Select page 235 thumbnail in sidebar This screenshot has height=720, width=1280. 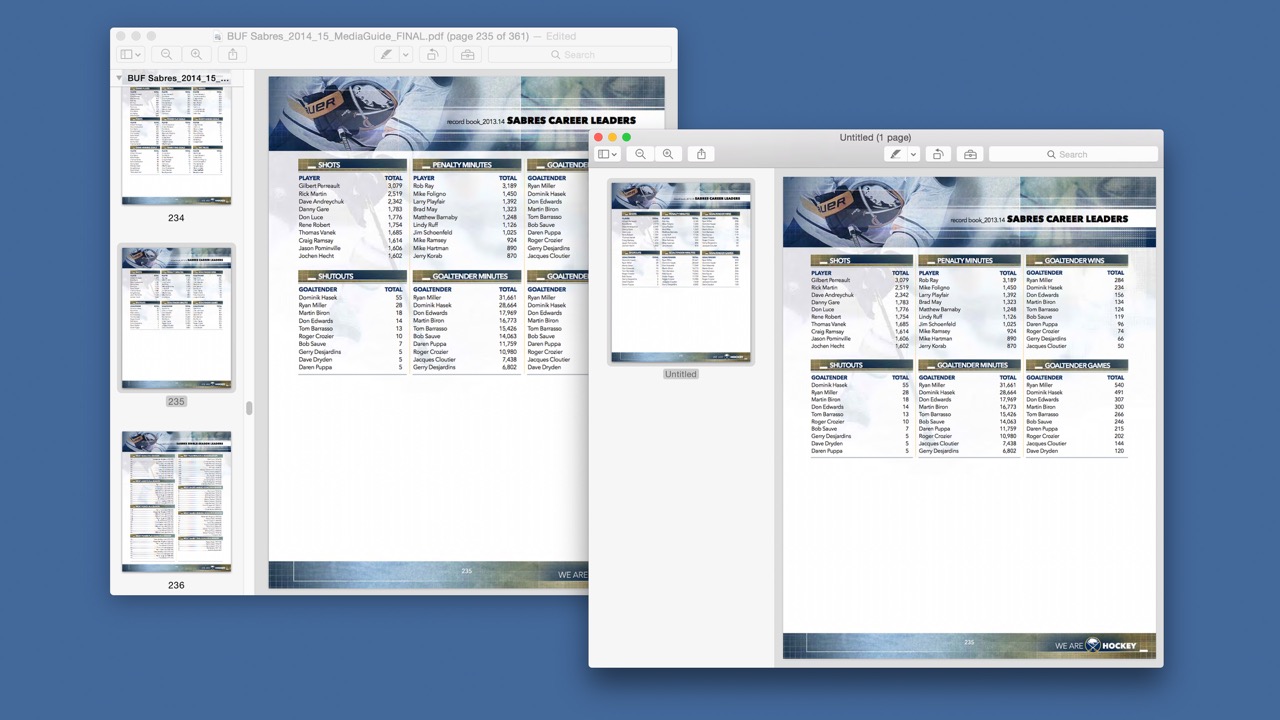click(x=176, y=318)
